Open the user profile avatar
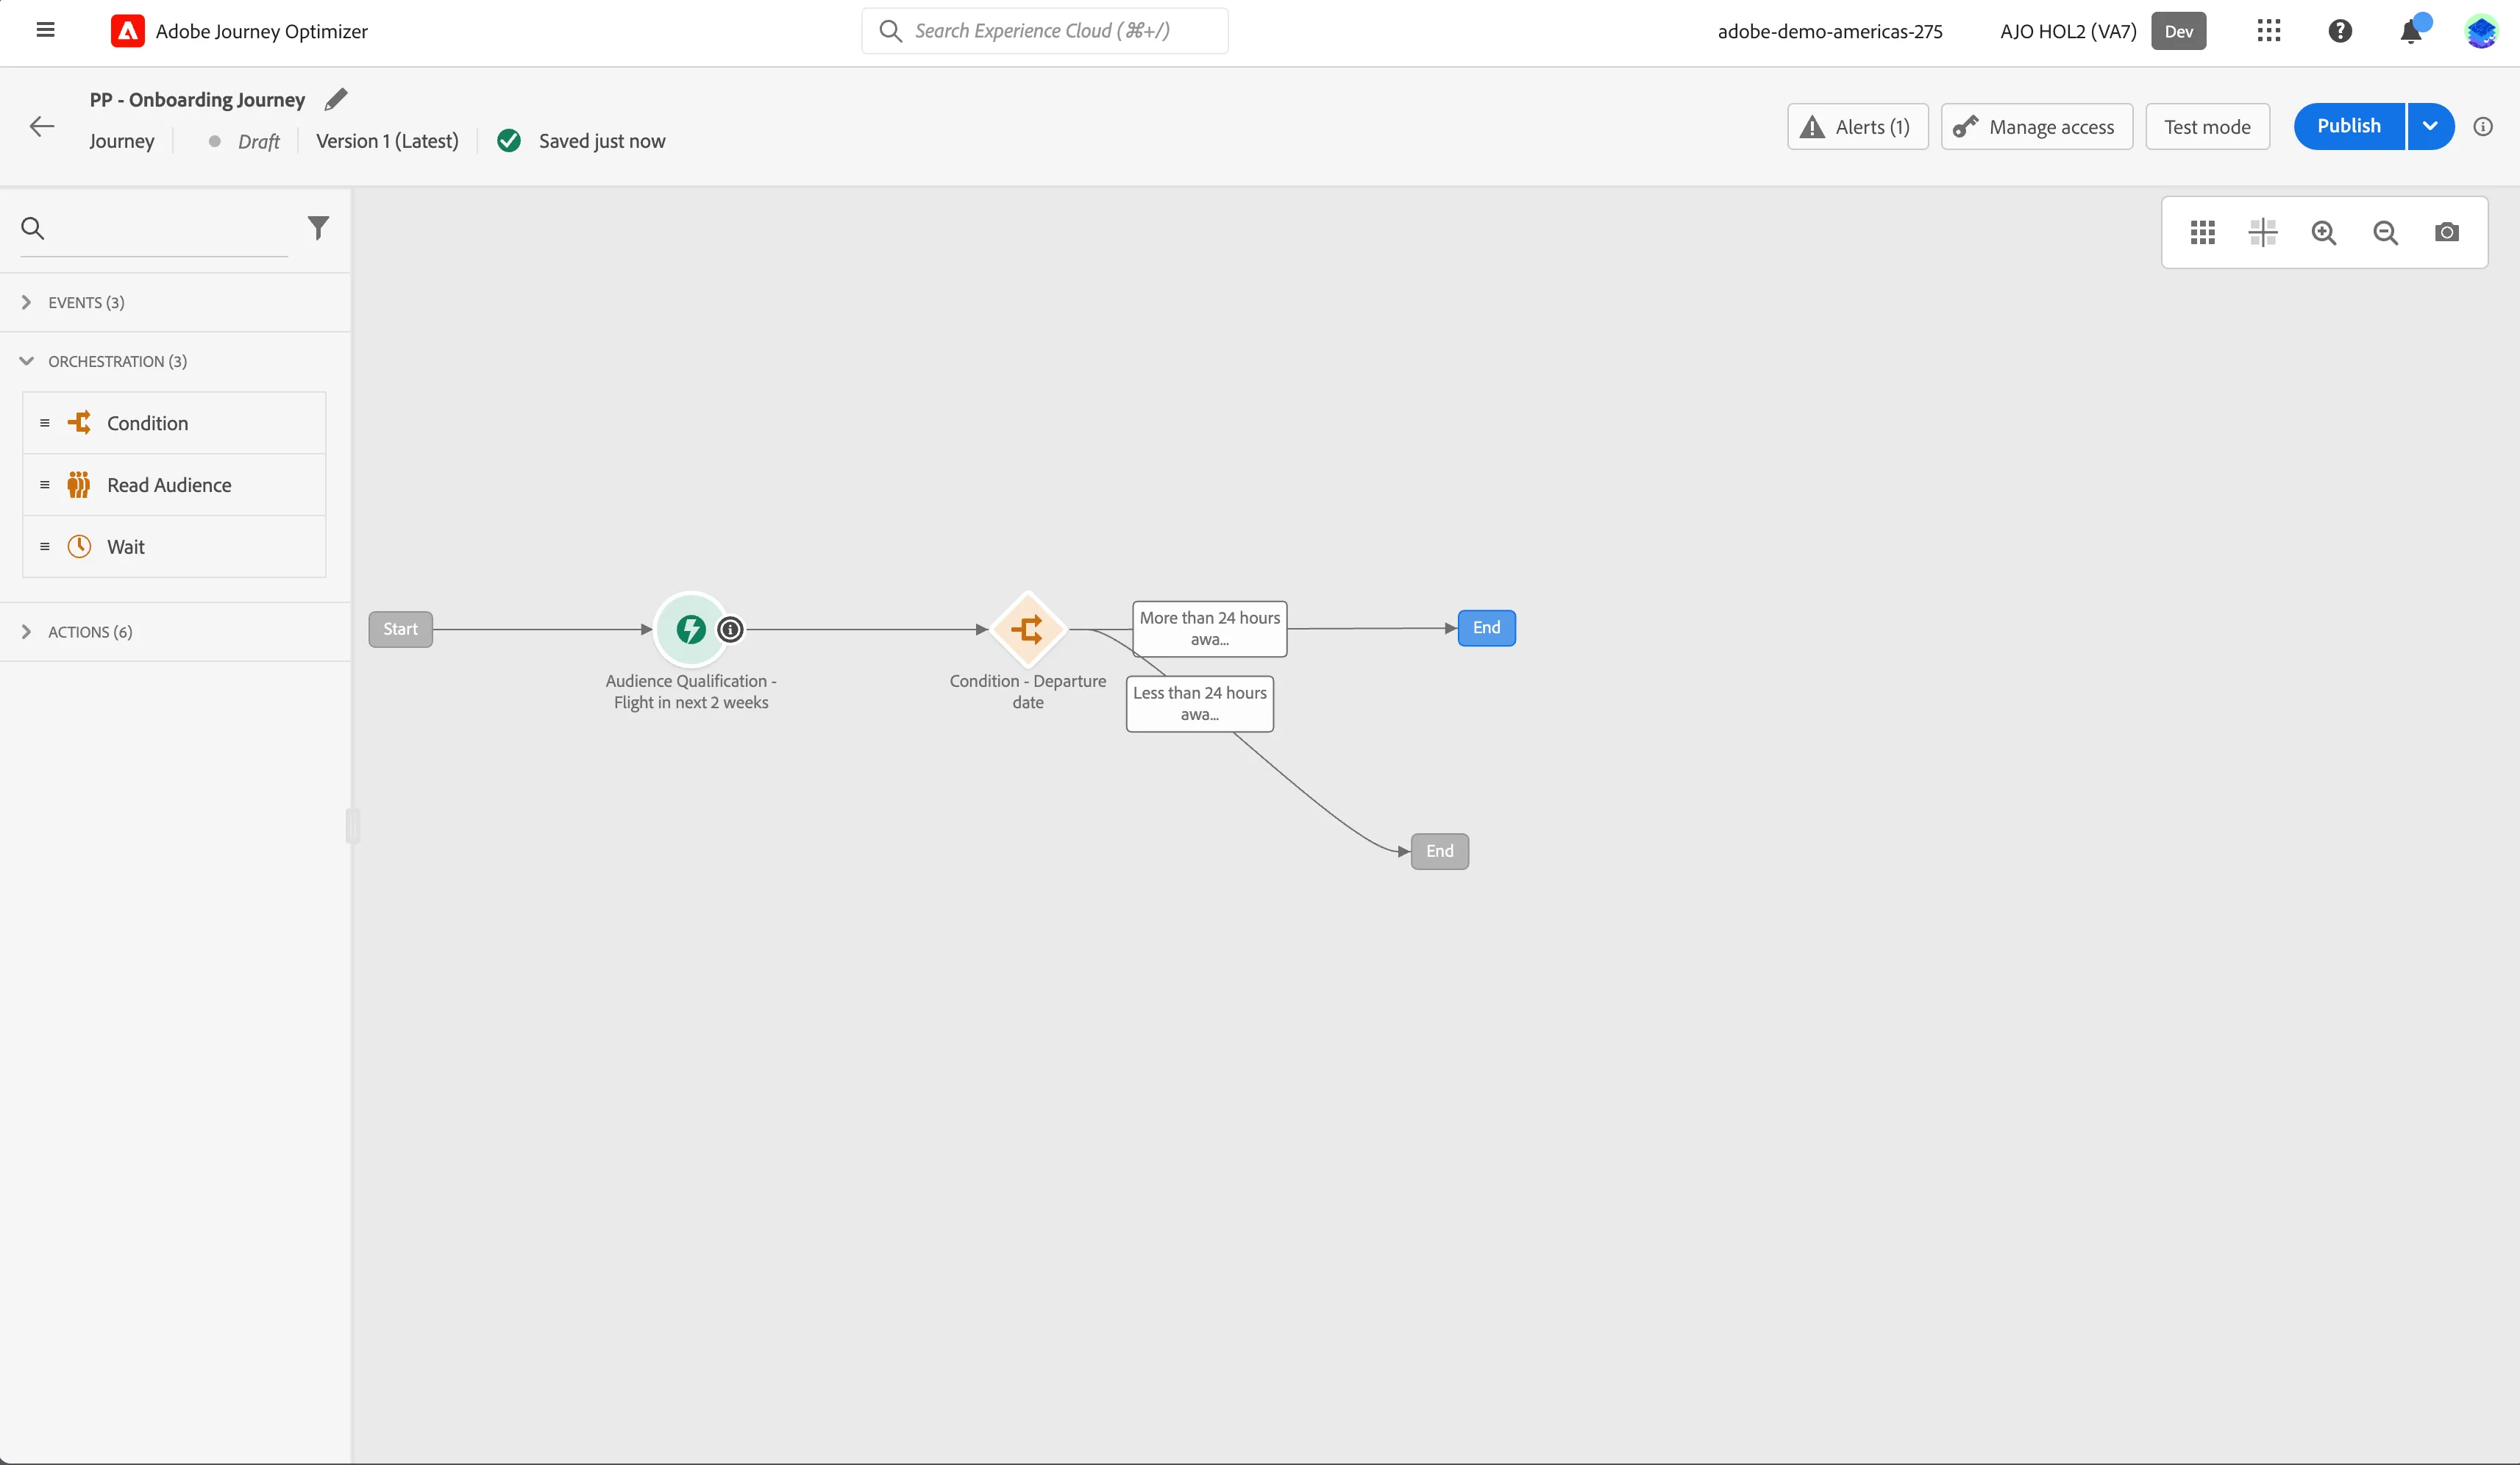Screen dimensions: 2520x1465 coord(2481,31)
